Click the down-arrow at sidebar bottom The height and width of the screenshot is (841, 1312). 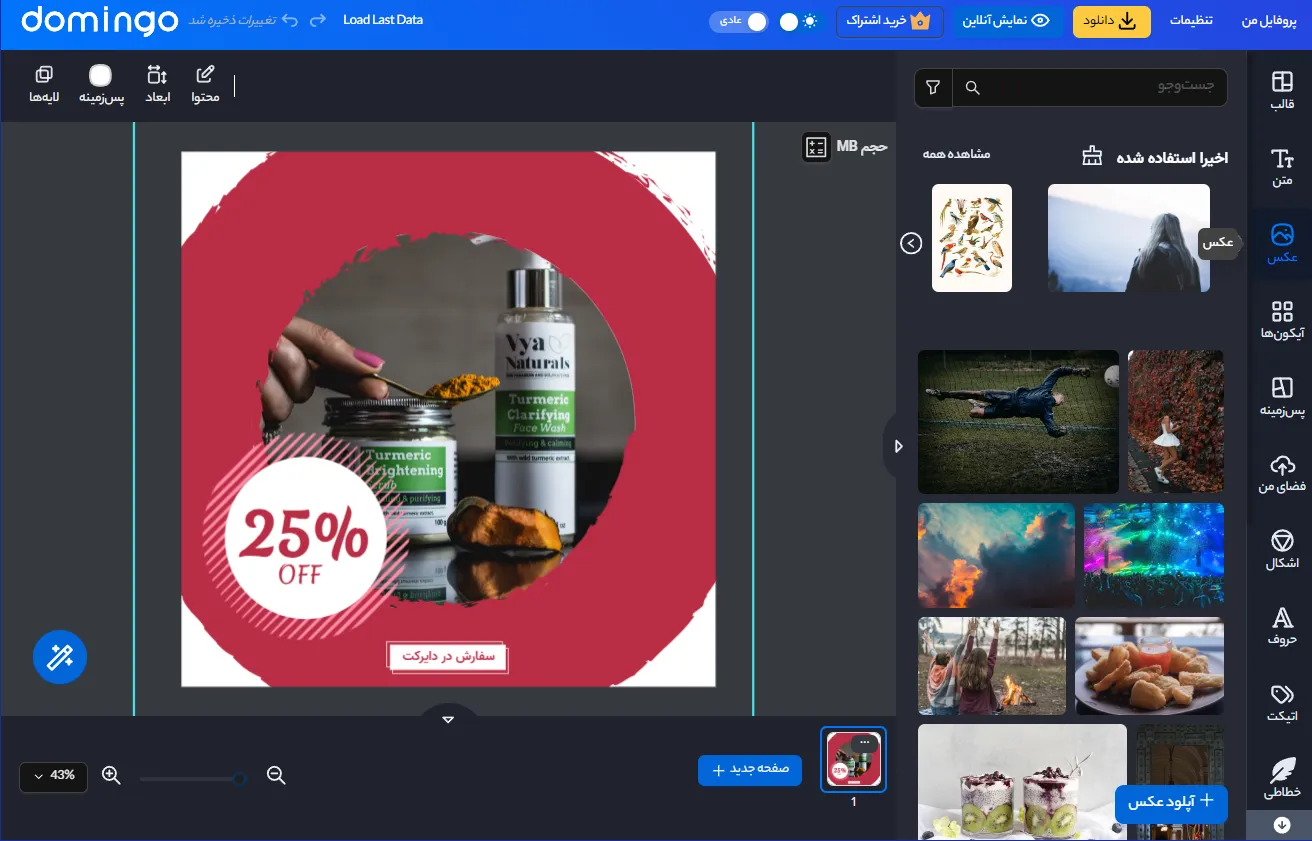[x=1282, y=825]
